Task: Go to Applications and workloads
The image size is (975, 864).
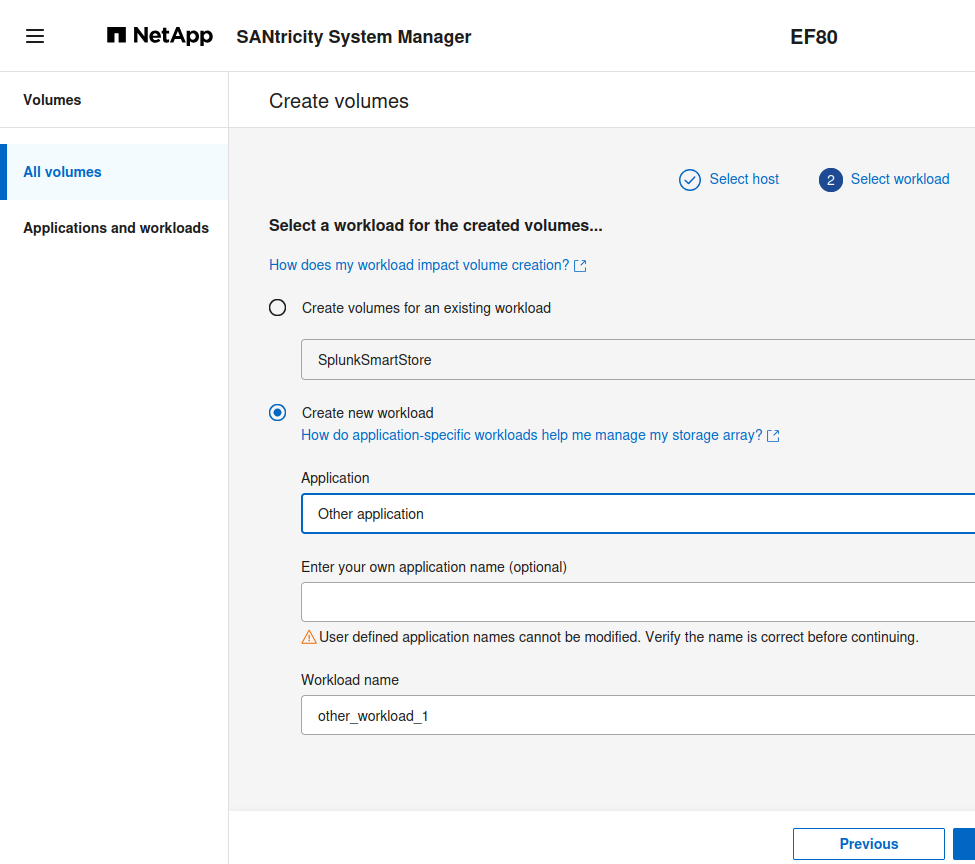Action: coord(116,228)
